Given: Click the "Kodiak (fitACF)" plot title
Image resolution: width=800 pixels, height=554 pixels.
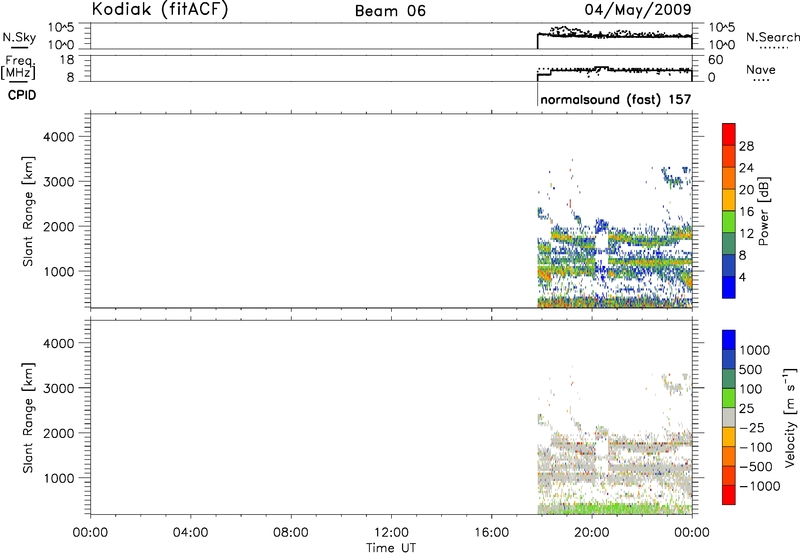Looking at the screenshot, I should 160,9.
